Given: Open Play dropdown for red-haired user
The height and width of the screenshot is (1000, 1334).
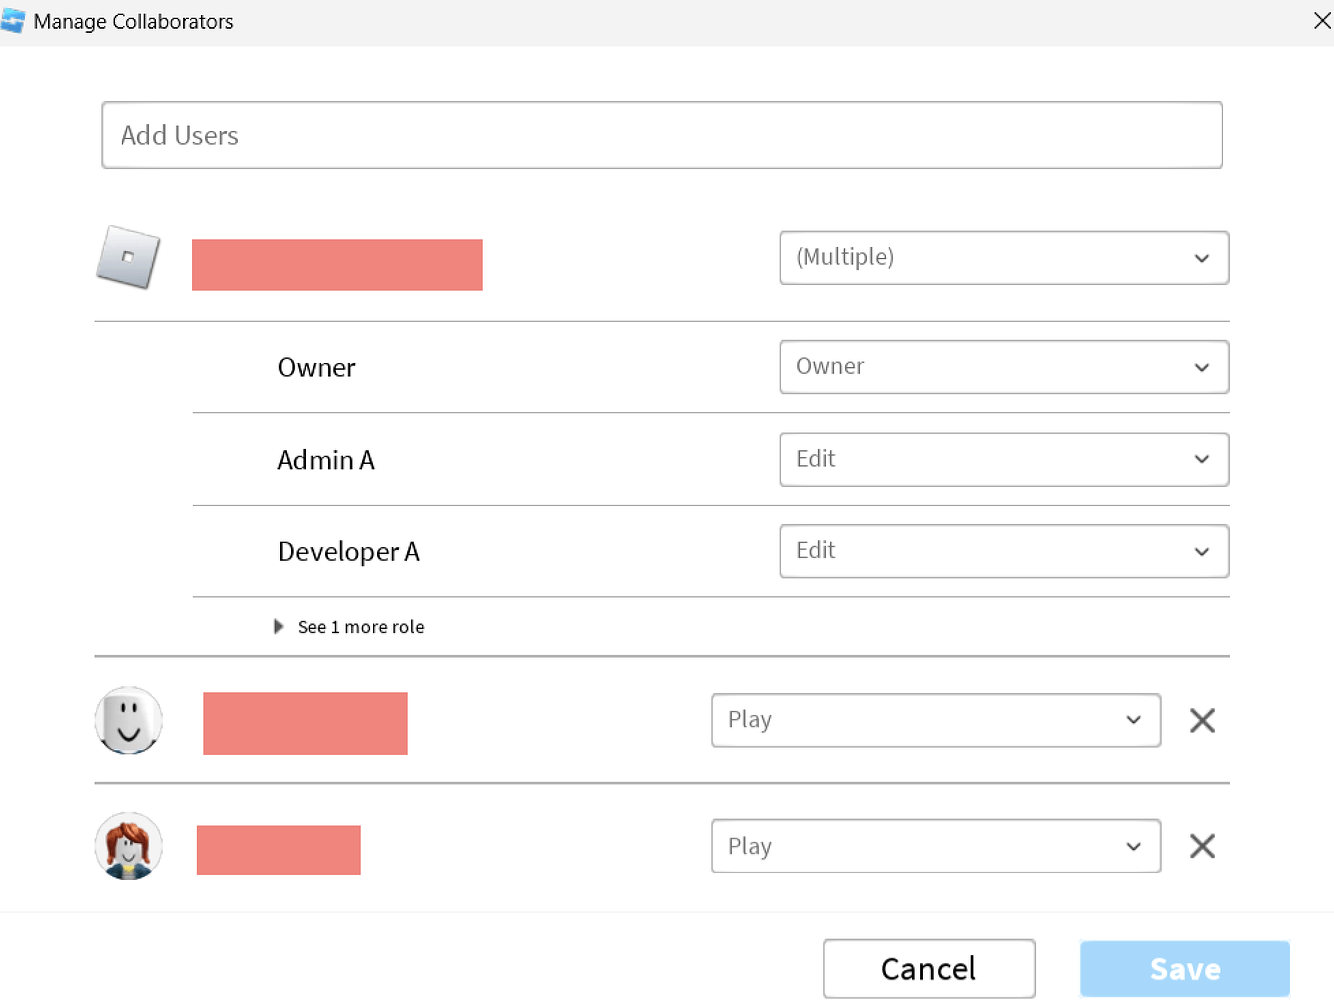Looking at the screenshot, I should click(935, 846).
